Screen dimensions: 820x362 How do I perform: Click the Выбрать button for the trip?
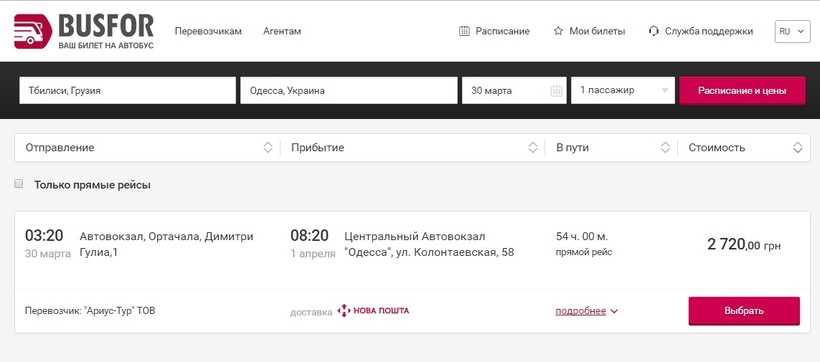coord(744,311)
